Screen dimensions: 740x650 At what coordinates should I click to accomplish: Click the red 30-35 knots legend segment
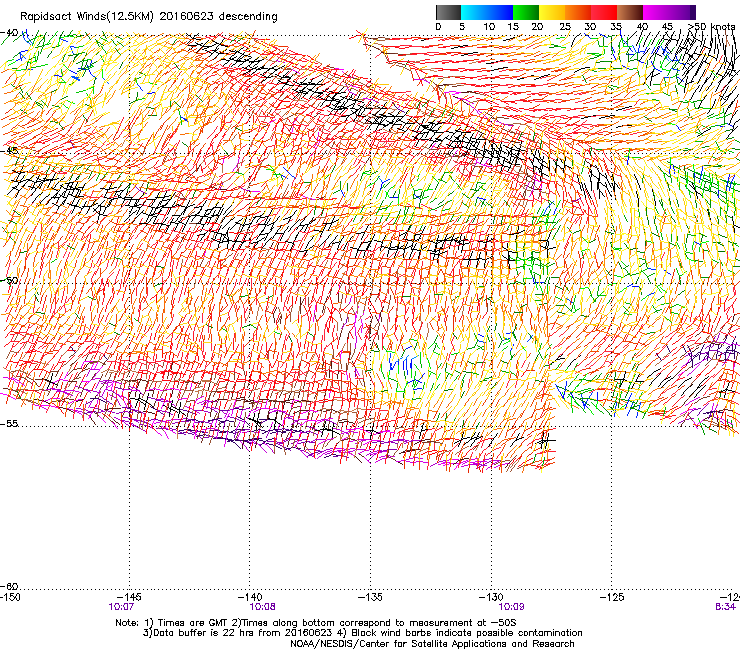click(604, 12)
